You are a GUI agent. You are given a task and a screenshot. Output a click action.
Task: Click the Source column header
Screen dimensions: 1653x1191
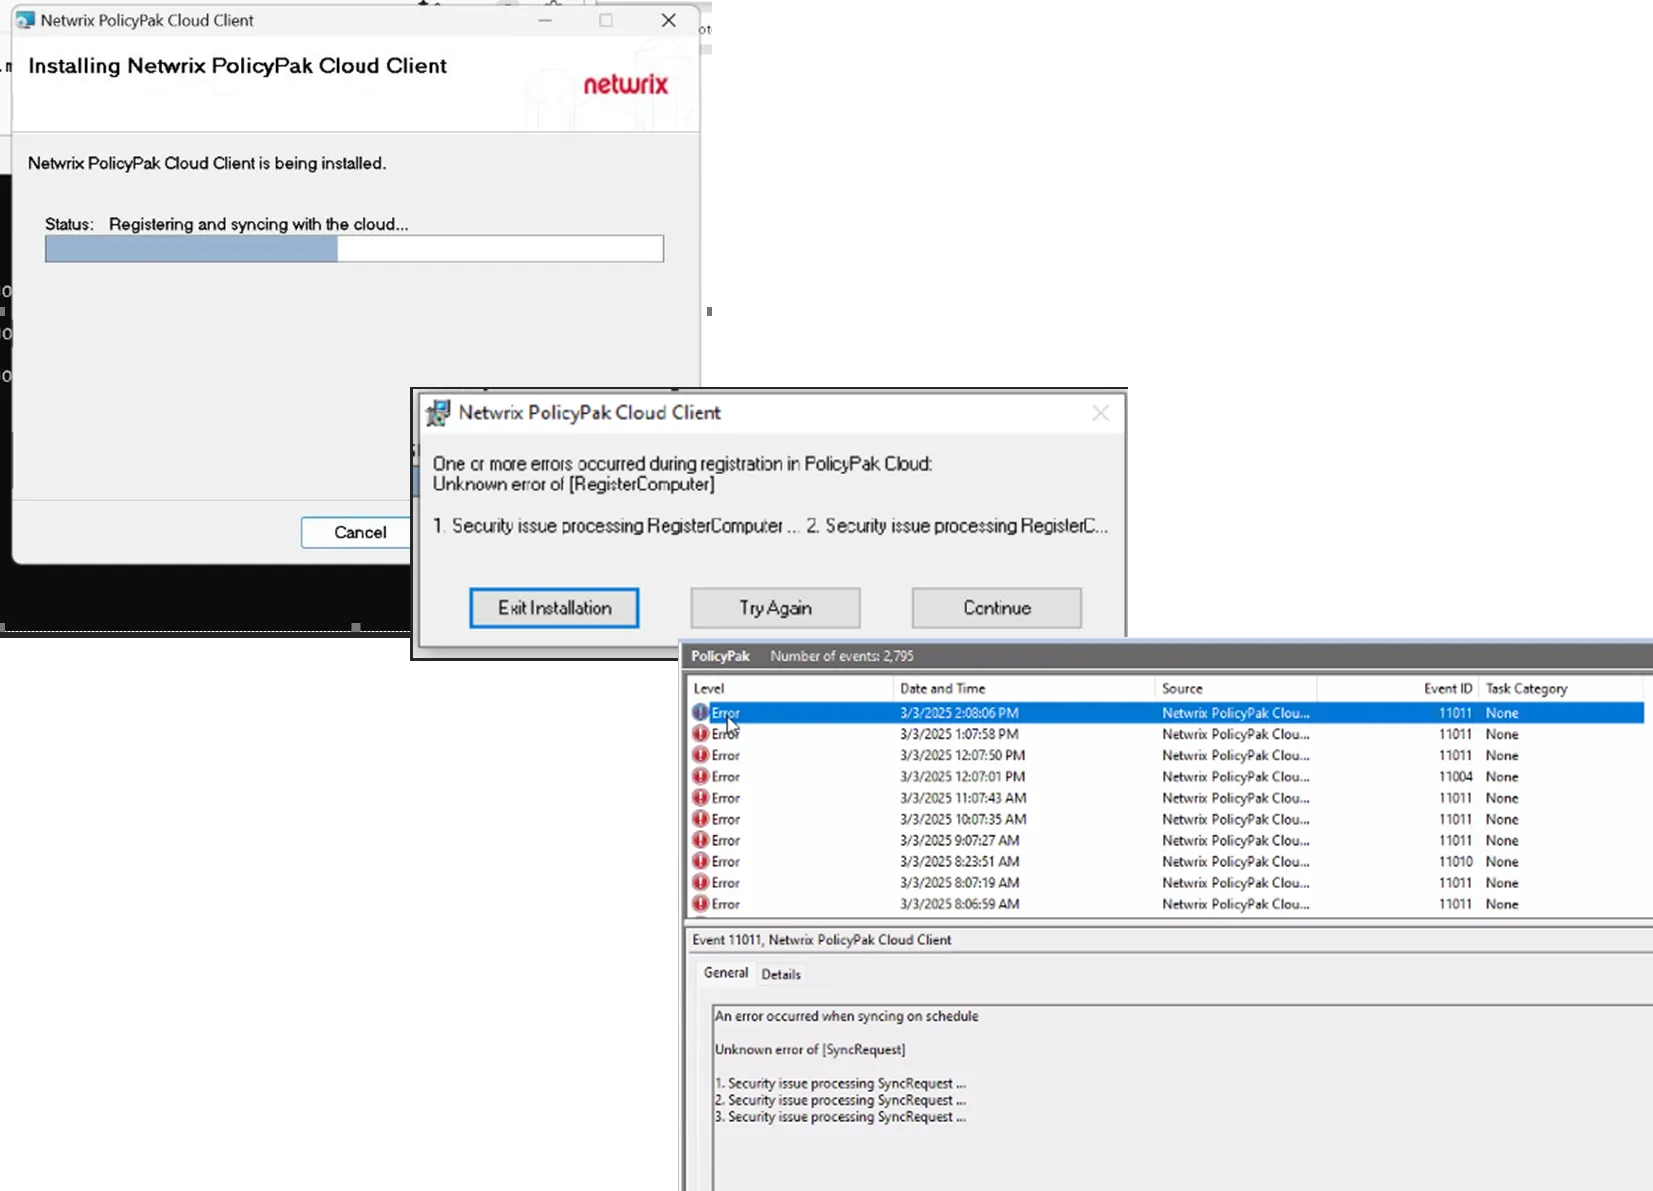[x=1182, y=689]
